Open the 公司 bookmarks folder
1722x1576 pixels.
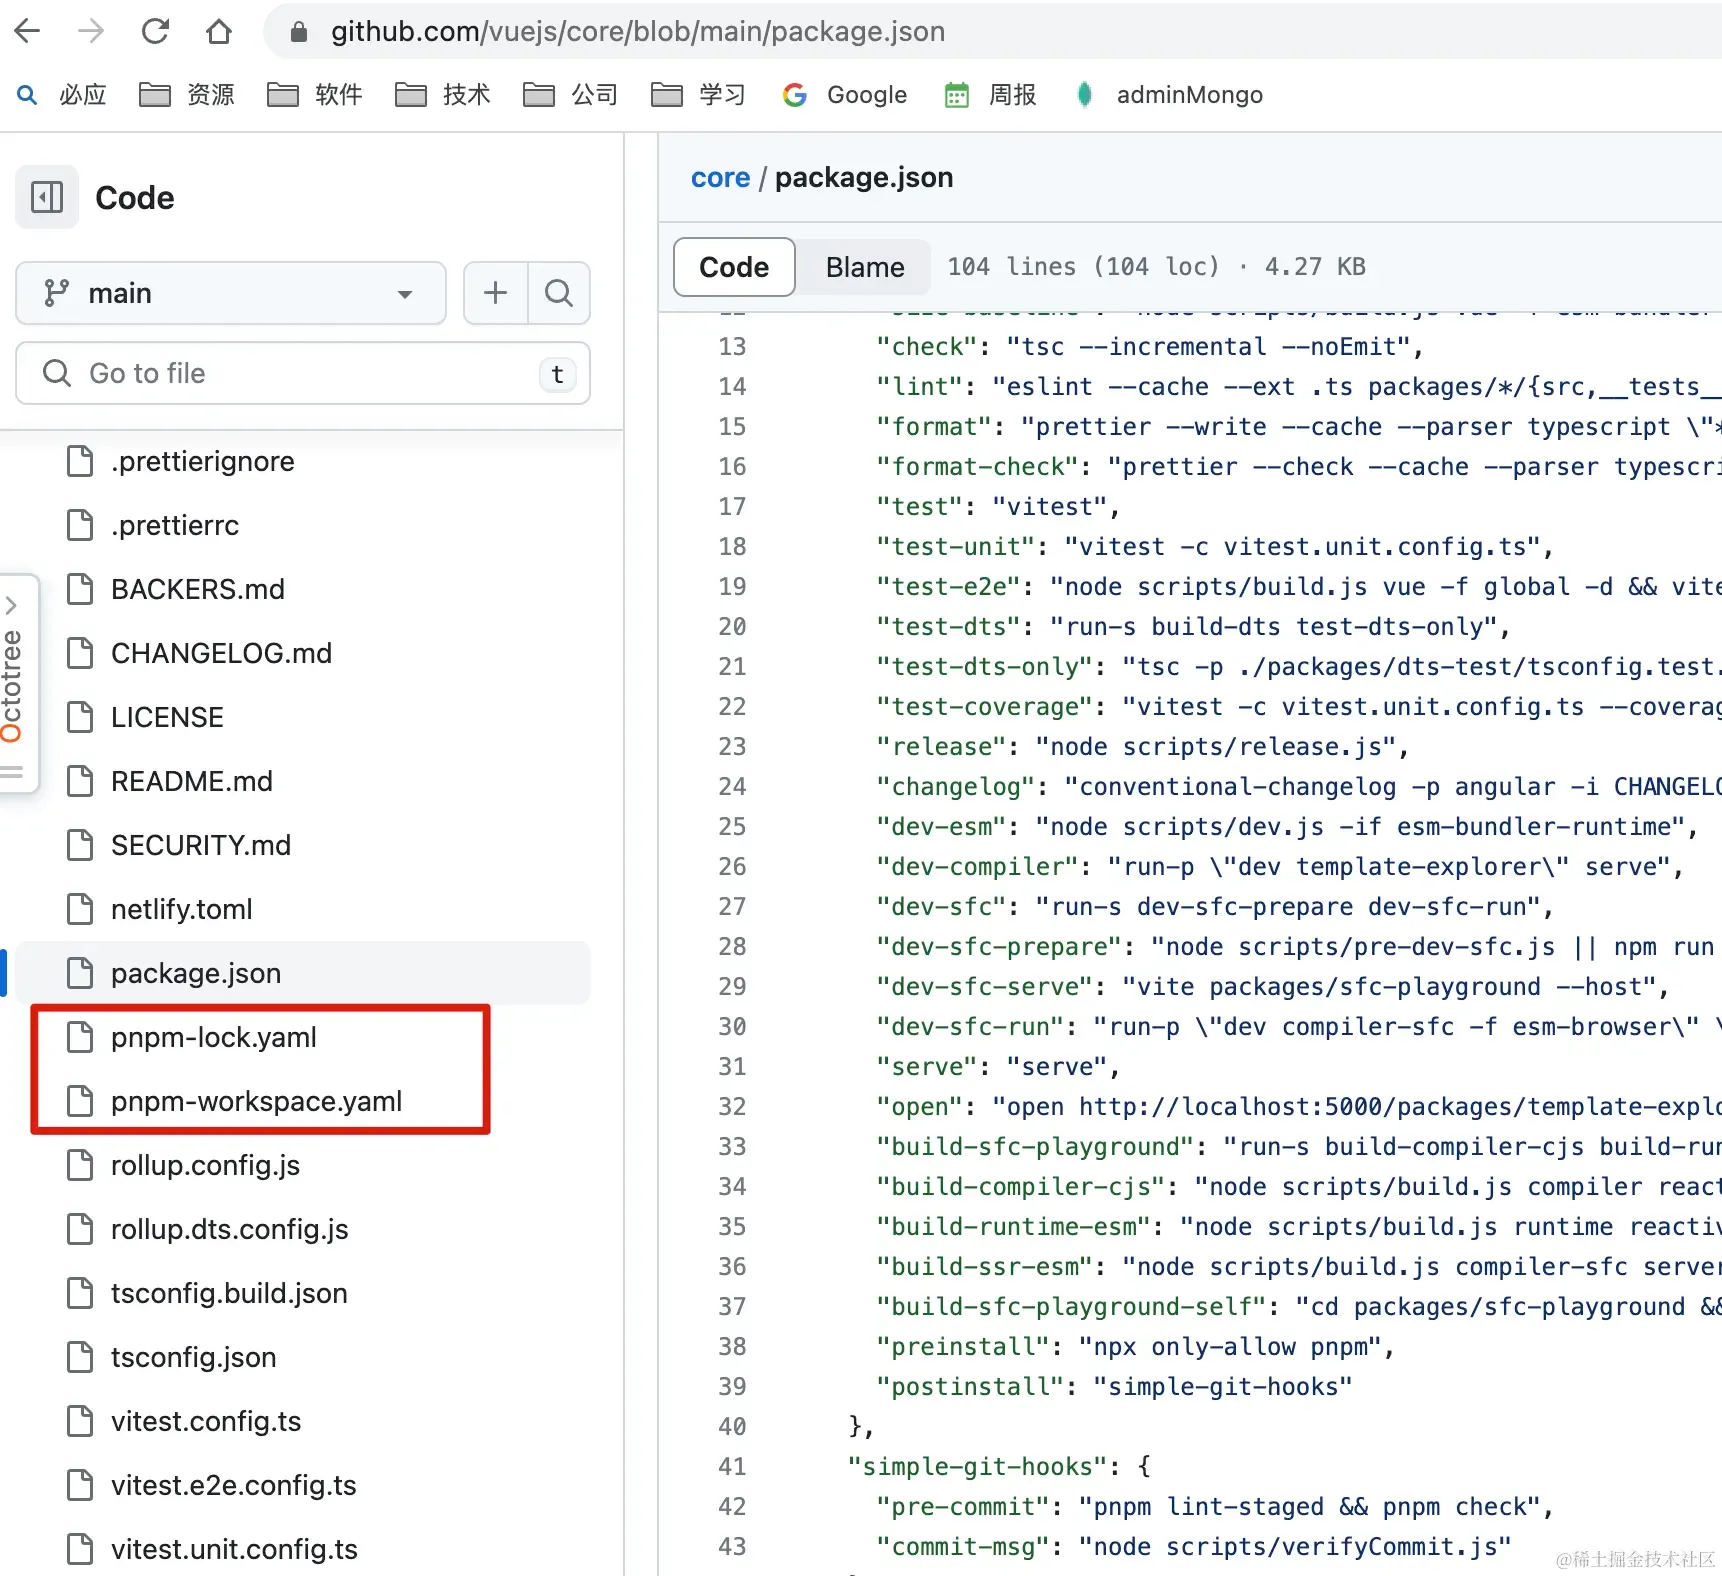pos(571,95)
